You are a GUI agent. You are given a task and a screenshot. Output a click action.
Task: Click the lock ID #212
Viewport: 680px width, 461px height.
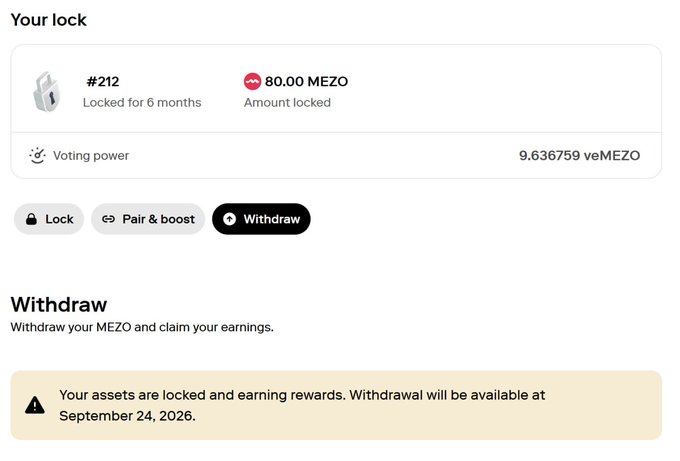[102, 82]
